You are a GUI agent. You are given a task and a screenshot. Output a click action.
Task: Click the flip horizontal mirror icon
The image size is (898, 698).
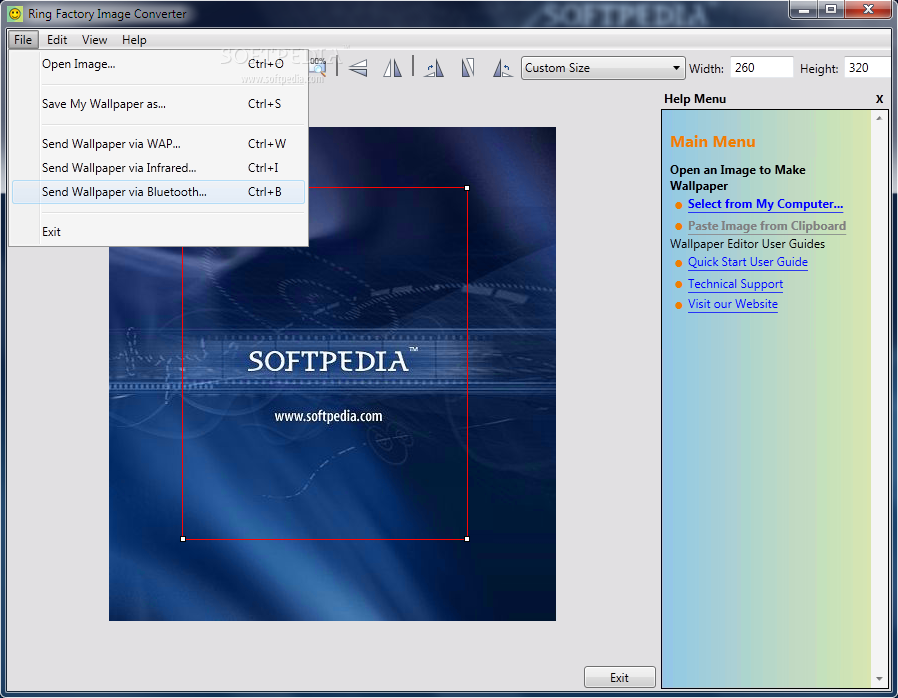(x=392, y=68)
